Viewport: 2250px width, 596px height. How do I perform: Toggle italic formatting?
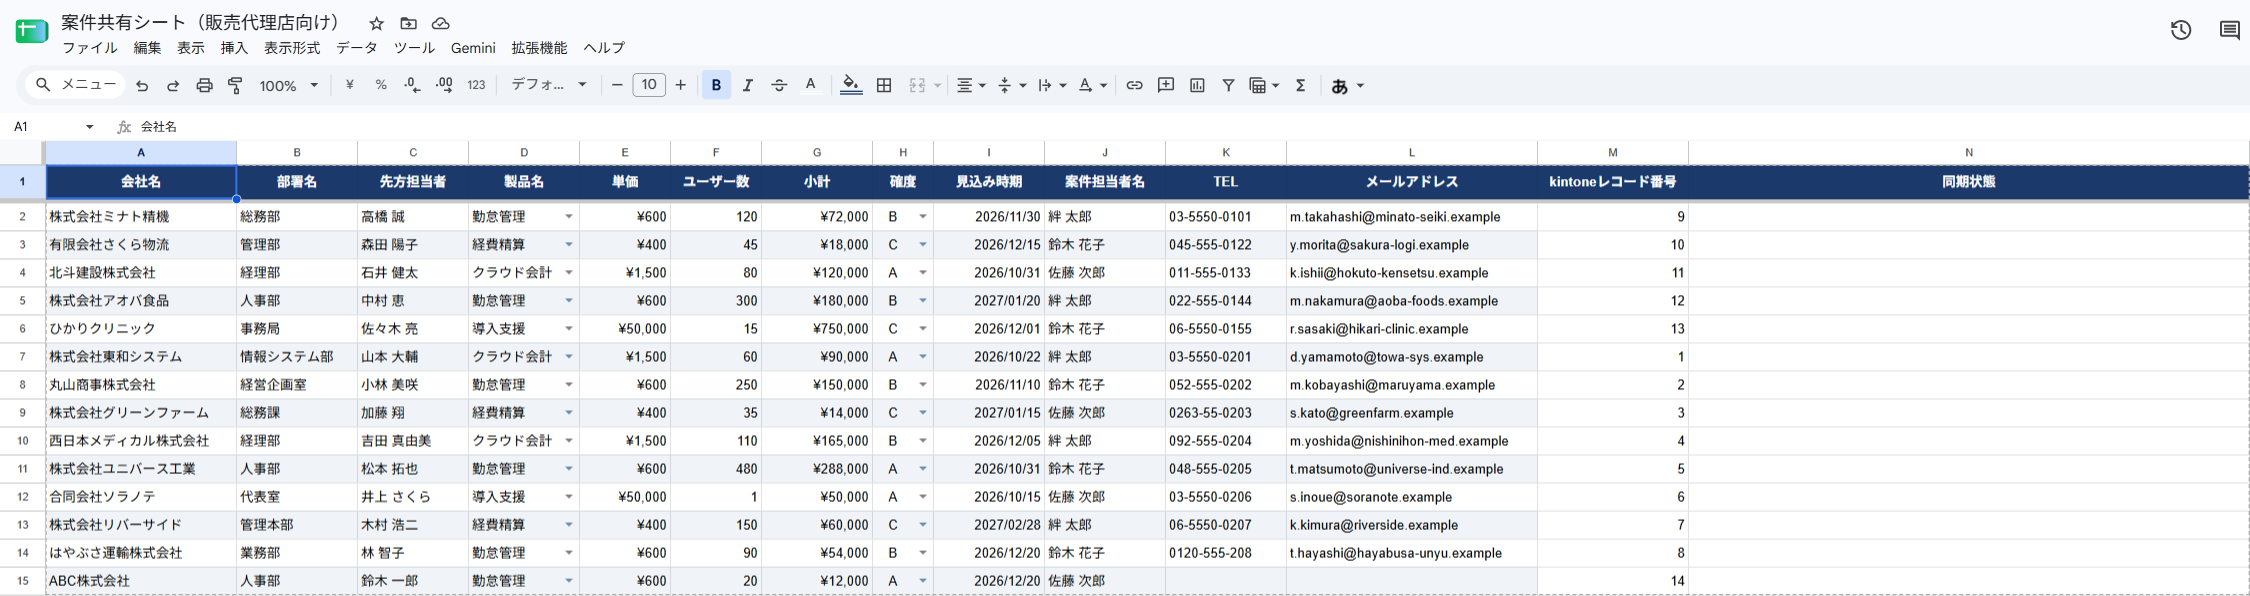coord(748,86)
